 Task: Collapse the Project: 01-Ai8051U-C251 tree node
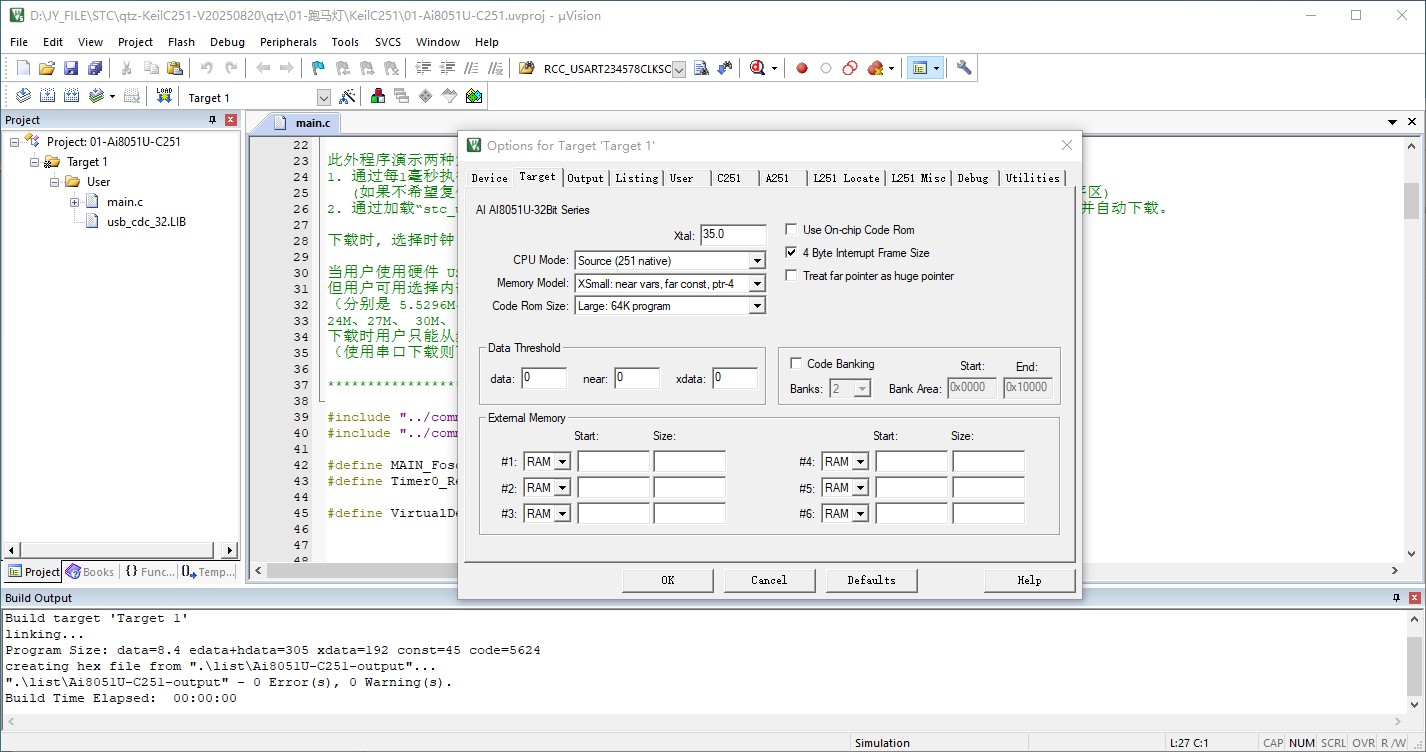(15, 142)
